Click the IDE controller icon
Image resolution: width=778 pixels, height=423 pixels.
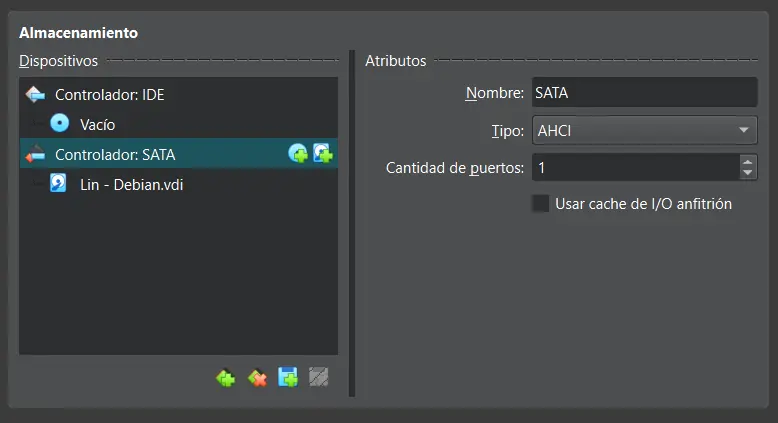coord(35,94)
